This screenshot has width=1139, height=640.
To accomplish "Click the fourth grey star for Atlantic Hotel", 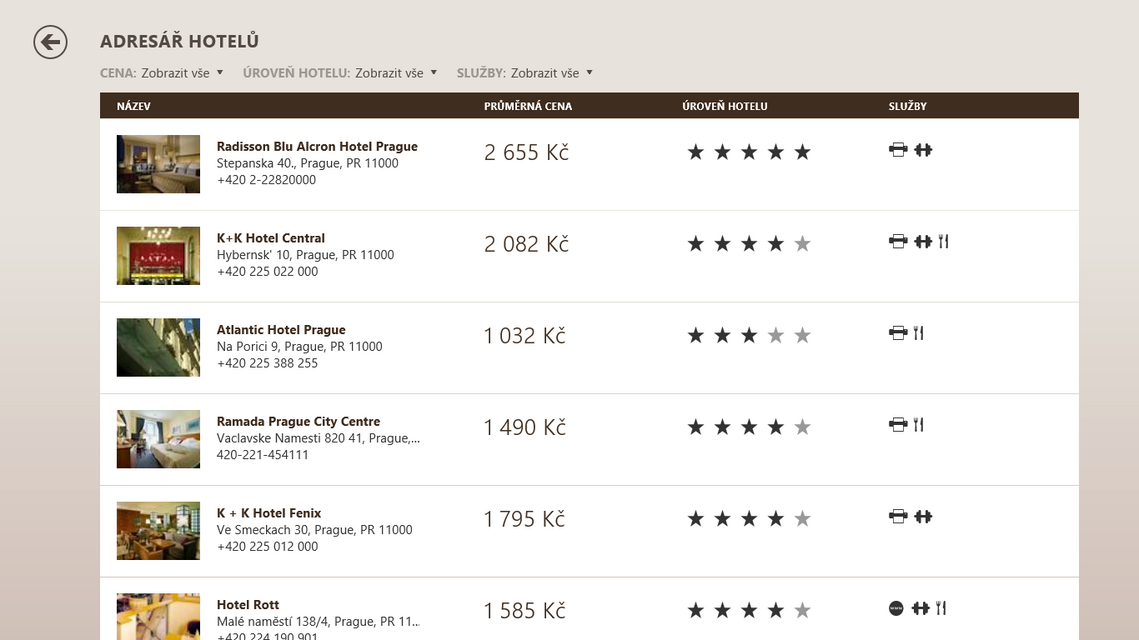I will click(x=775, y=336).
